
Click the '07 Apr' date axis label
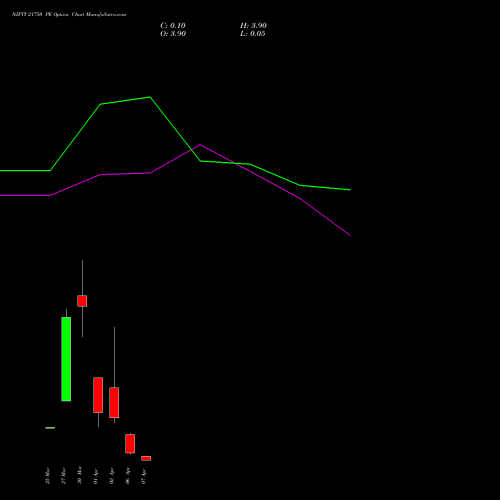point(144,476)
